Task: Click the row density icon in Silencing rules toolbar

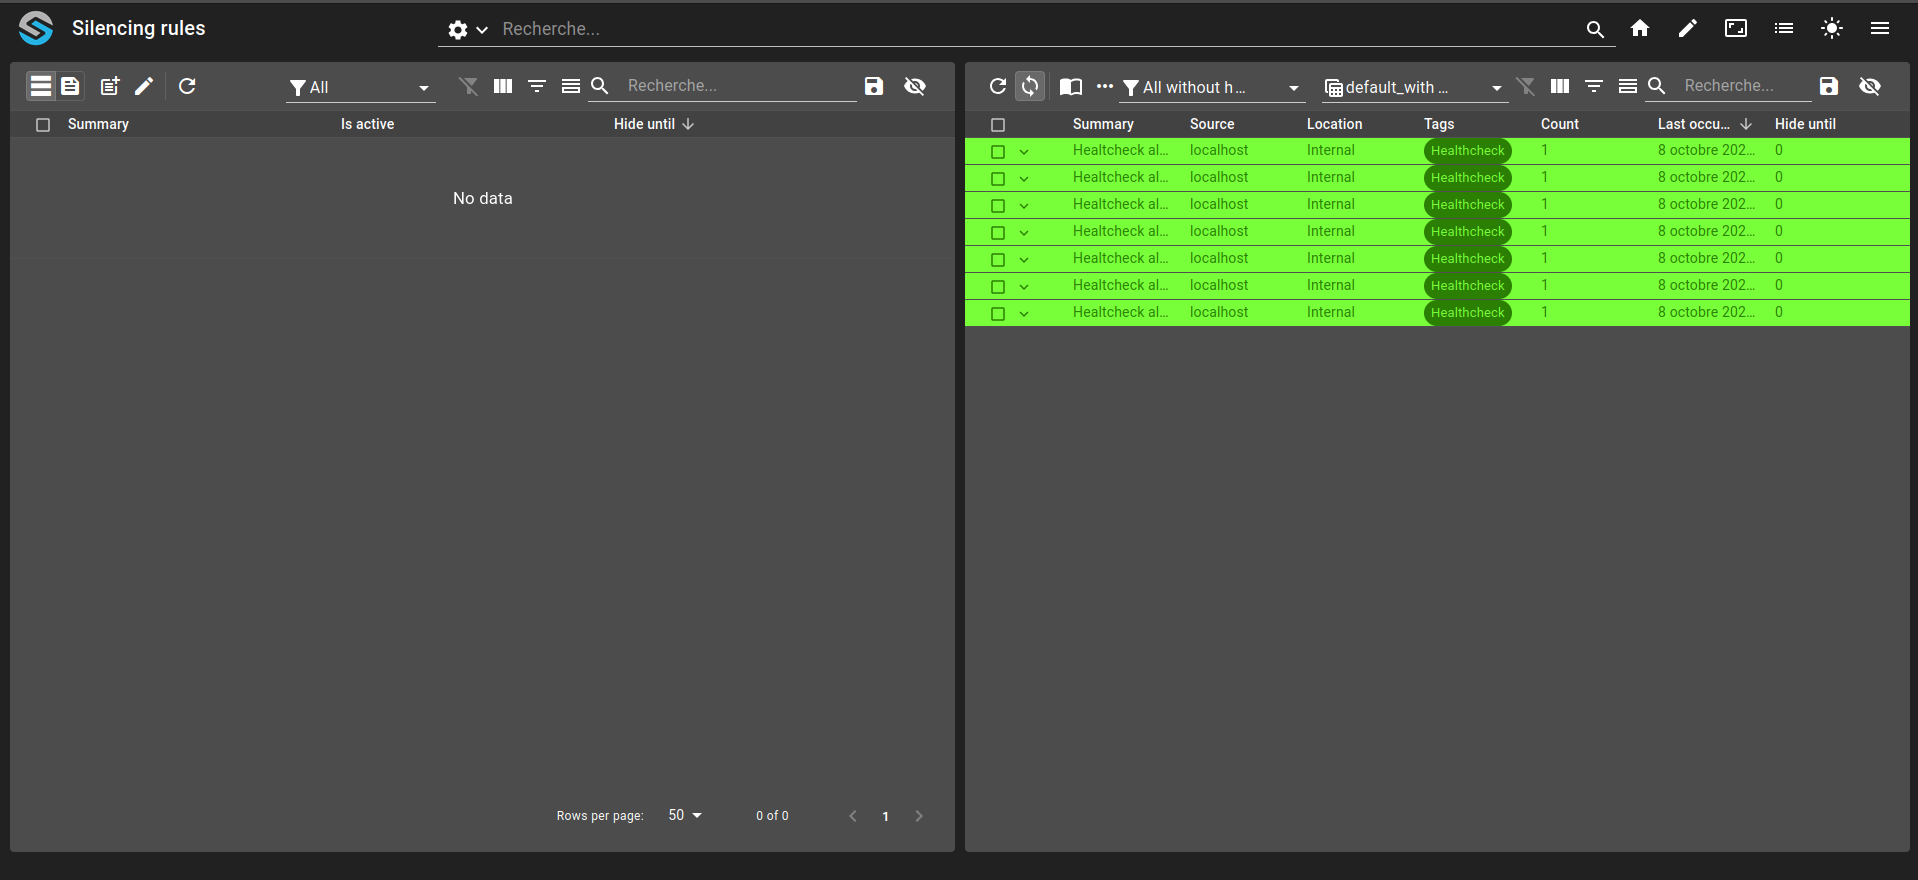Action: coord(571,86)
